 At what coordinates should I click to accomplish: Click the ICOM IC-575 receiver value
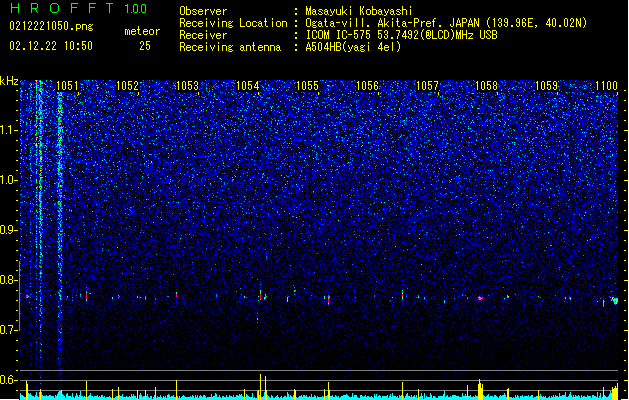pyautogui.click(x=402, y=35)
